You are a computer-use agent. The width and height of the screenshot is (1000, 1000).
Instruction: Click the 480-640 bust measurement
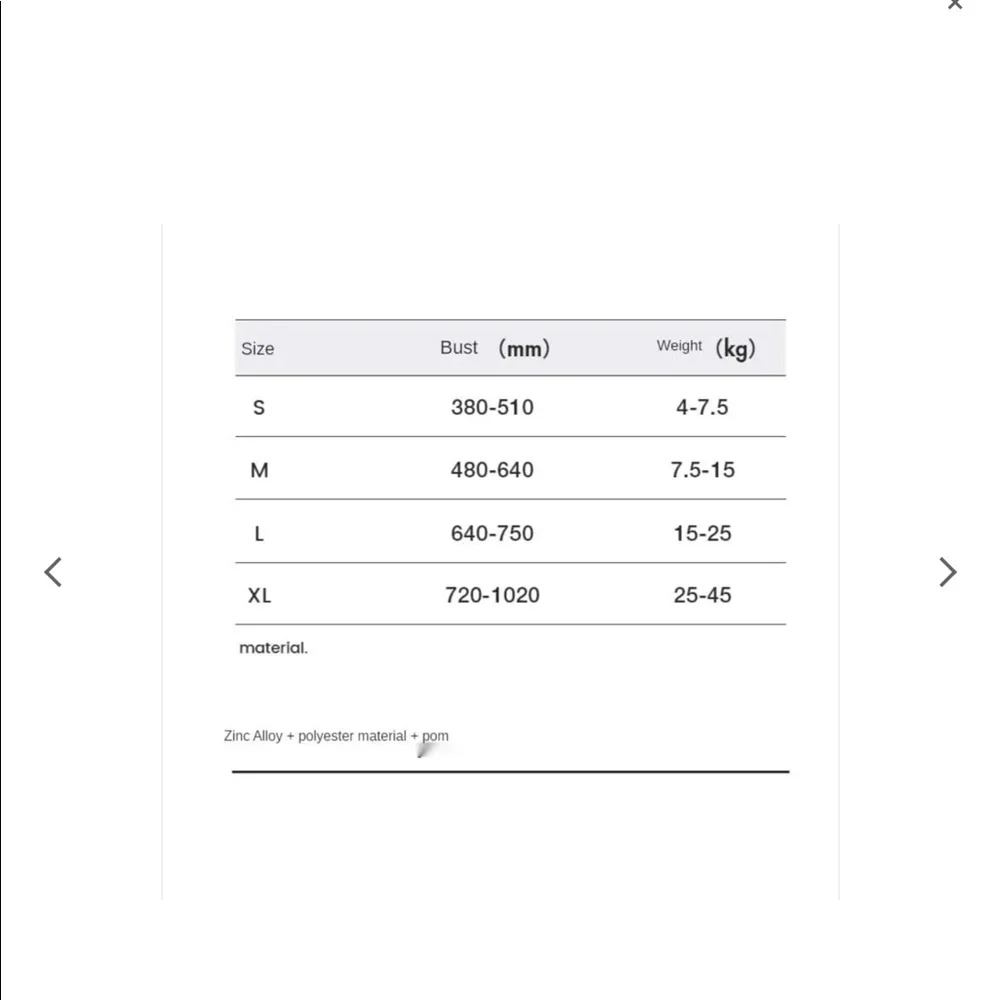click(x=492, y=470)
